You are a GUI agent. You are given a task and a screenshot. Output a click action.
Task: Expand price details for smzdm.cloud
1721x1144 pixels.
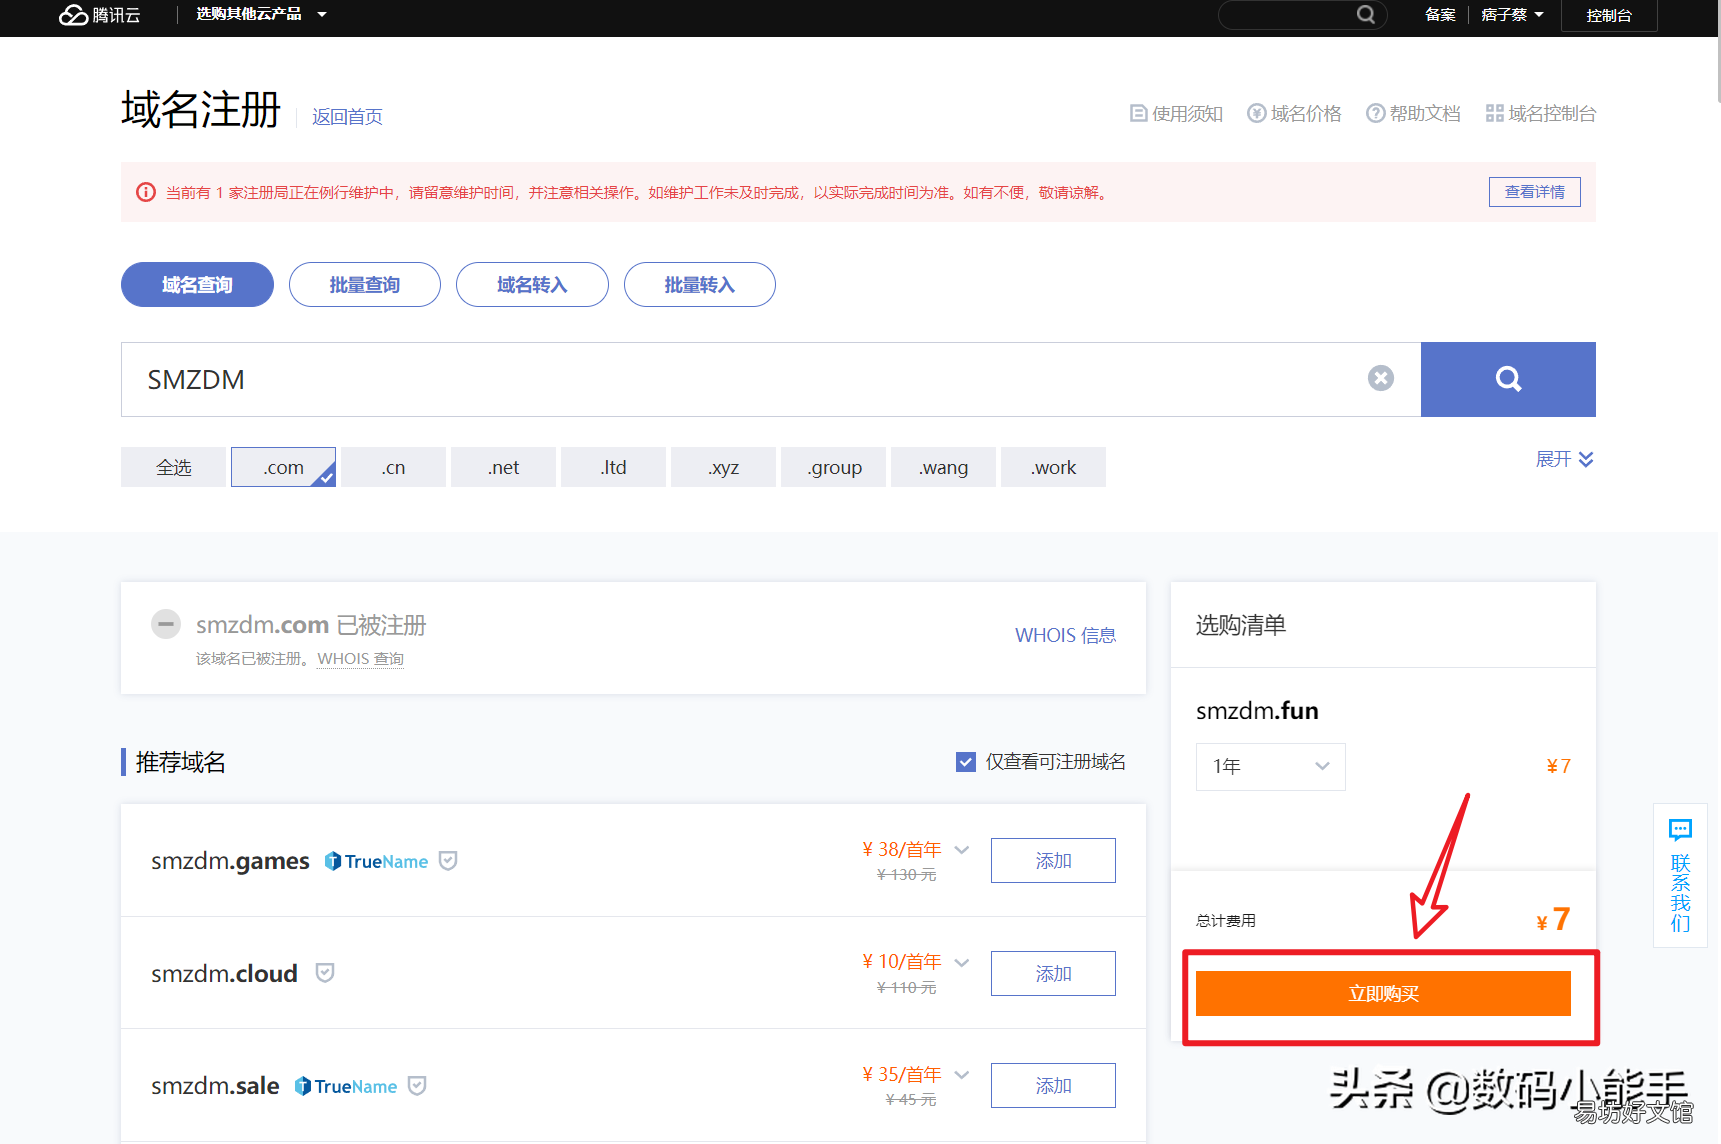962,962
